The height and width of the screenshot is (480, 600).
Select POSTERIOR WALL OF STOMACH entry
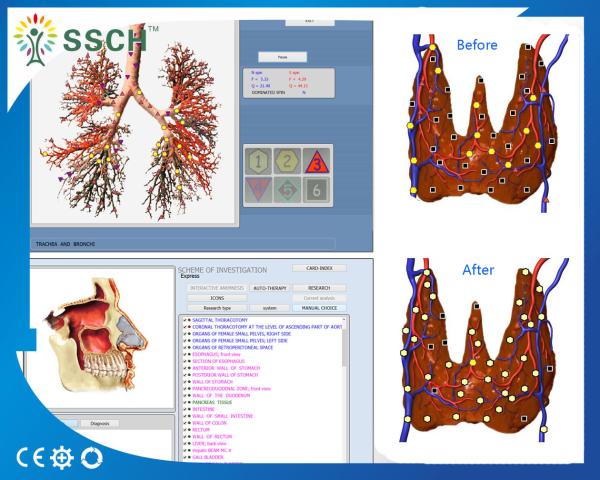click(225, 375)
